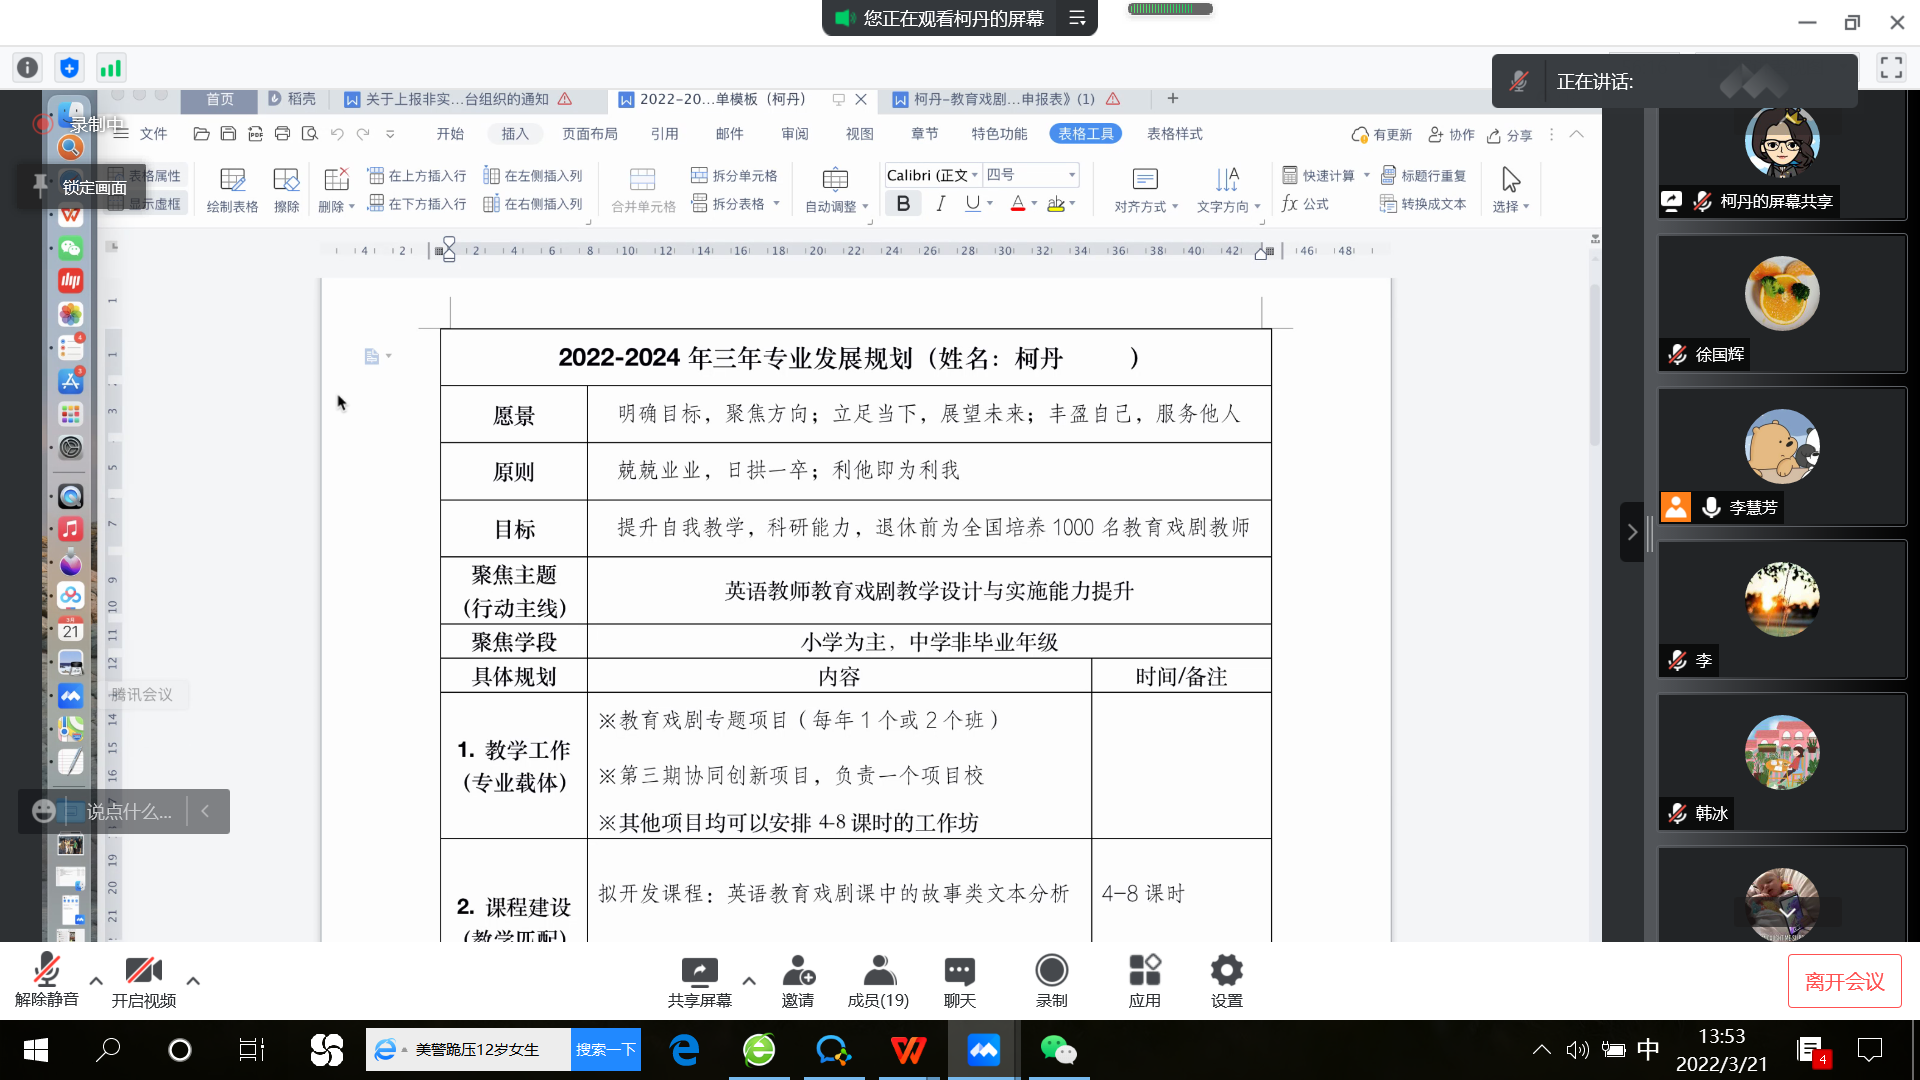The width and height of the screenshot is (1920, 1080).
Task: Open emoji picker in chat bar
Action: 43,811
